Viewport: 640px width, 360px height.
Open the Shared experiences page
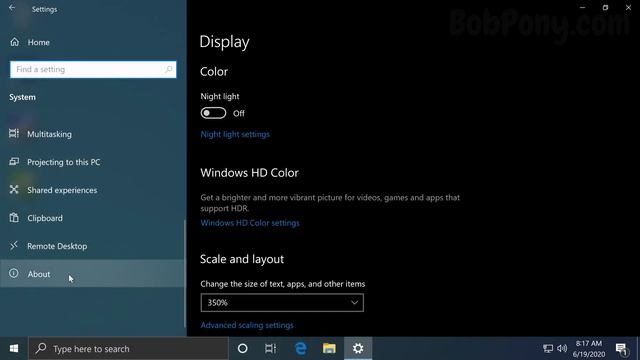92,190
